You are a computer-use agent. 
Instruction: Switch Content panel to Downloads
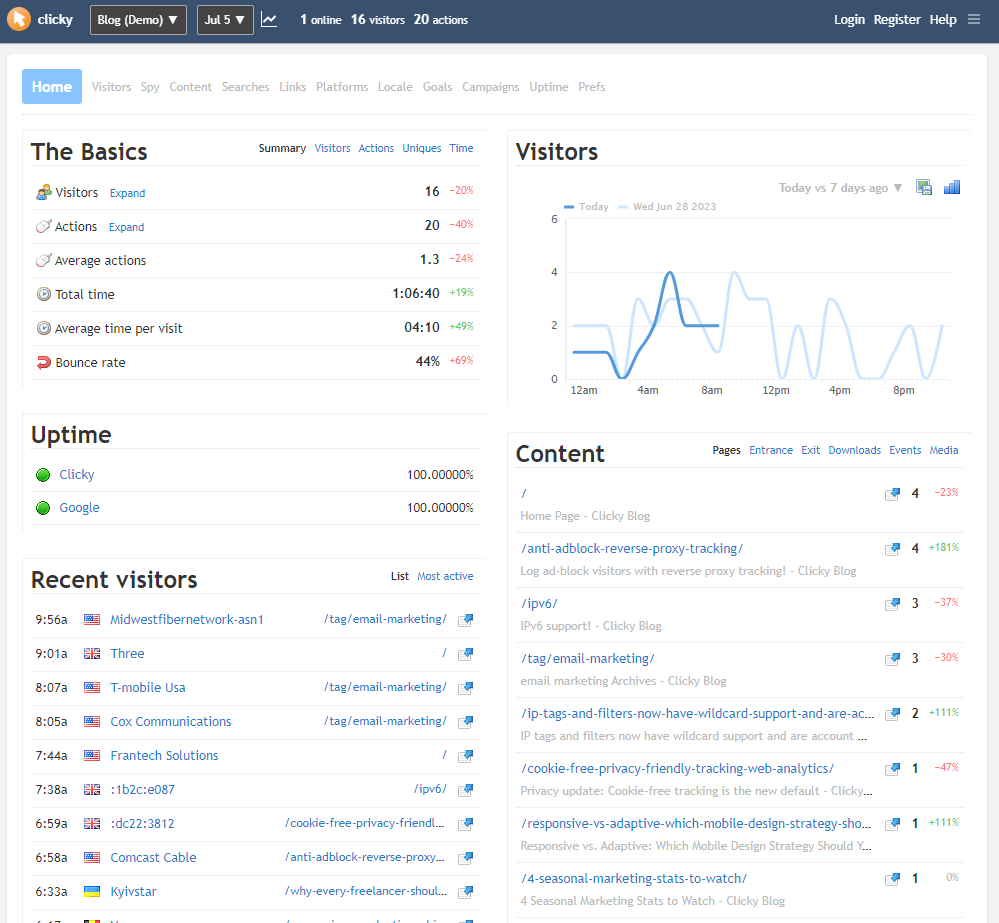tap(854, 450)
